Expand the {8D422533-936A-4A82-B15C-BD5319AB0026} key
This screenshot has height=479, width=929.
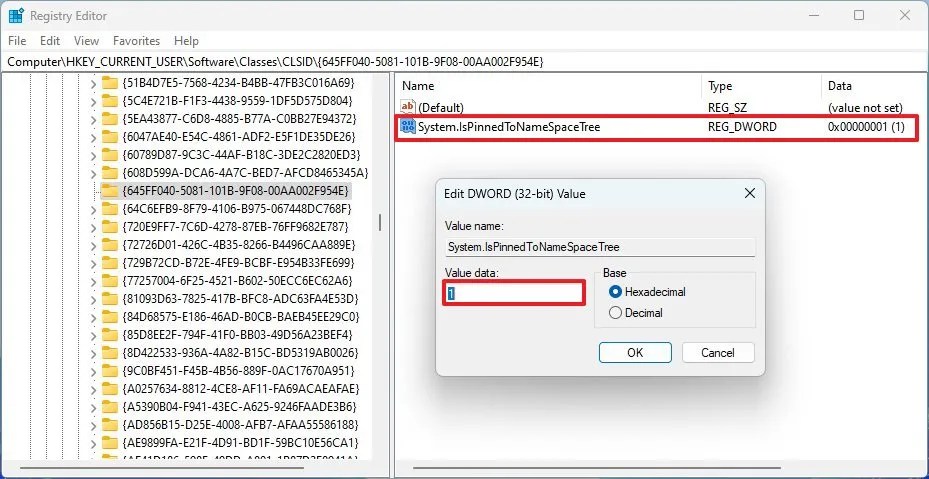click(93, 353)
